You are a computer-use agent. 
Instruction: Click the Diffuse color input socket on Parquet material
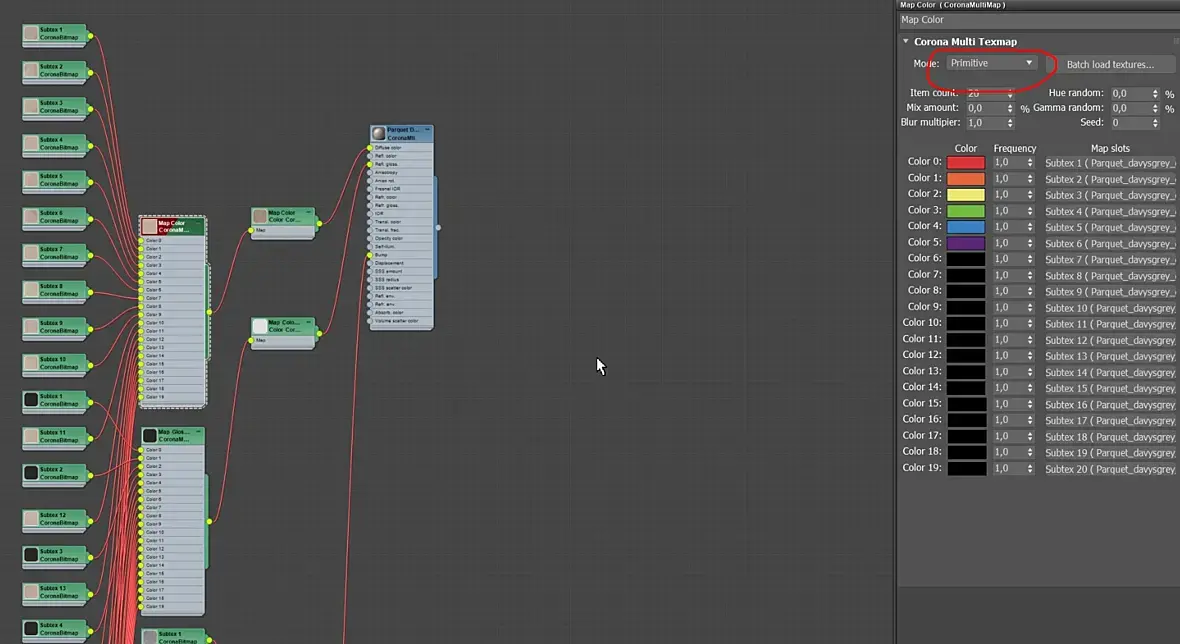tap(370, 147)
